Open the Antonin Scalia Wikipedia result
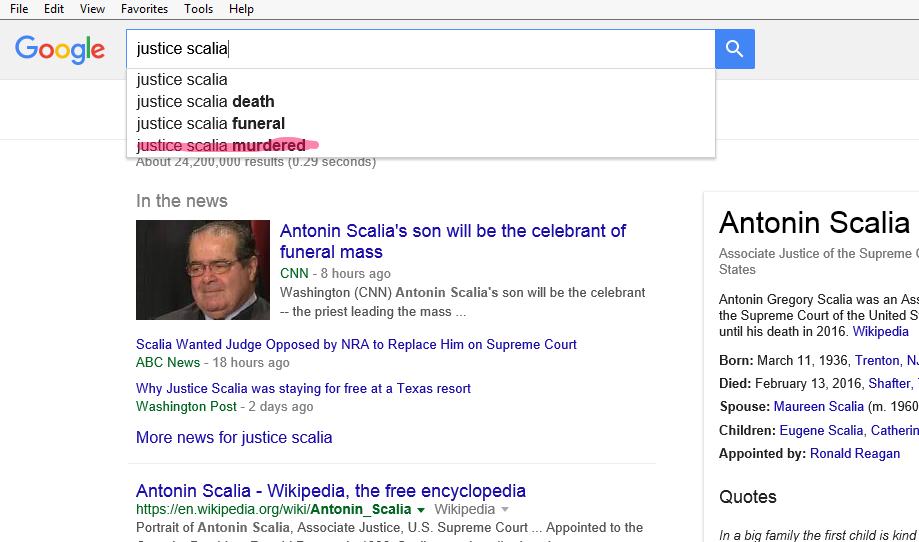Image resolution: width=919 pixels, height=542 pixels. pyautogui.click(x=330, y=491)
